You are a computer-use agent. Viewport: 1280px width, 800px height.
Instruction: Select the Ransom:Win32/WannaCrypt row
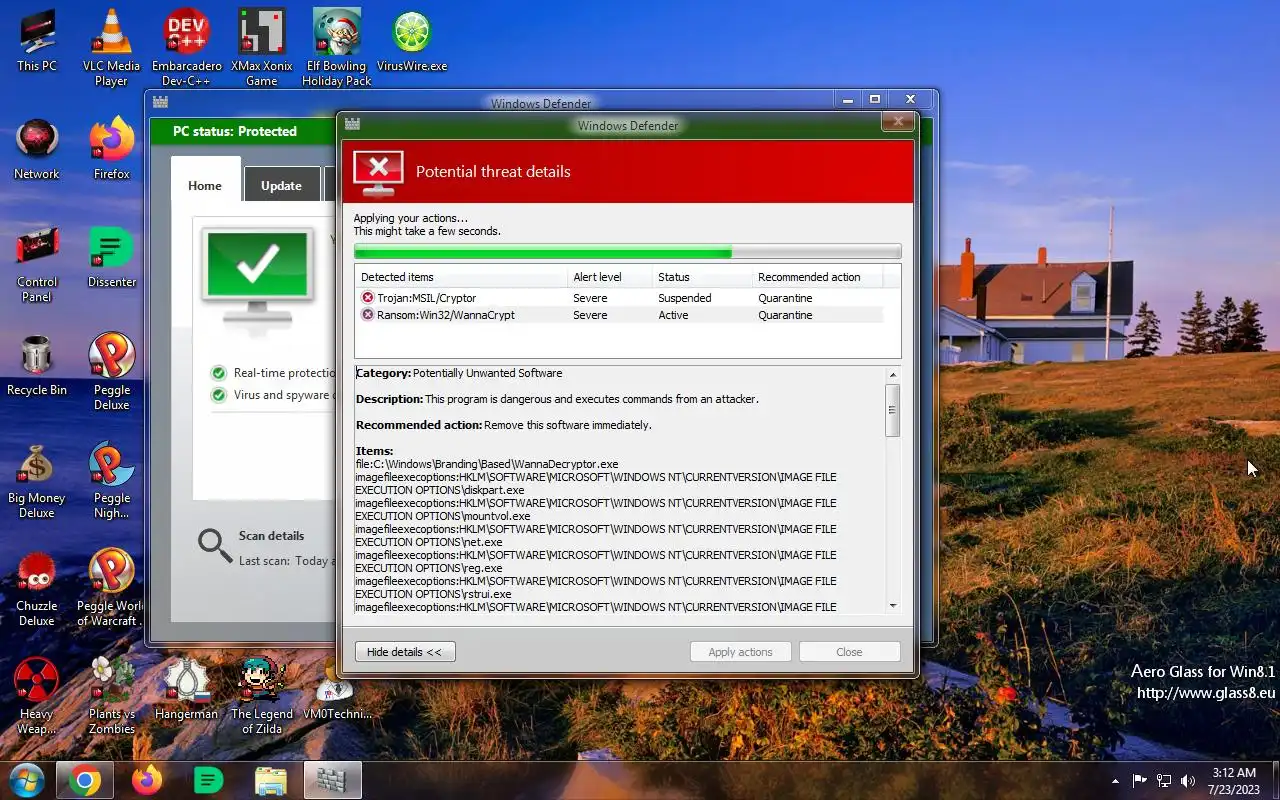tap(620, 315)
